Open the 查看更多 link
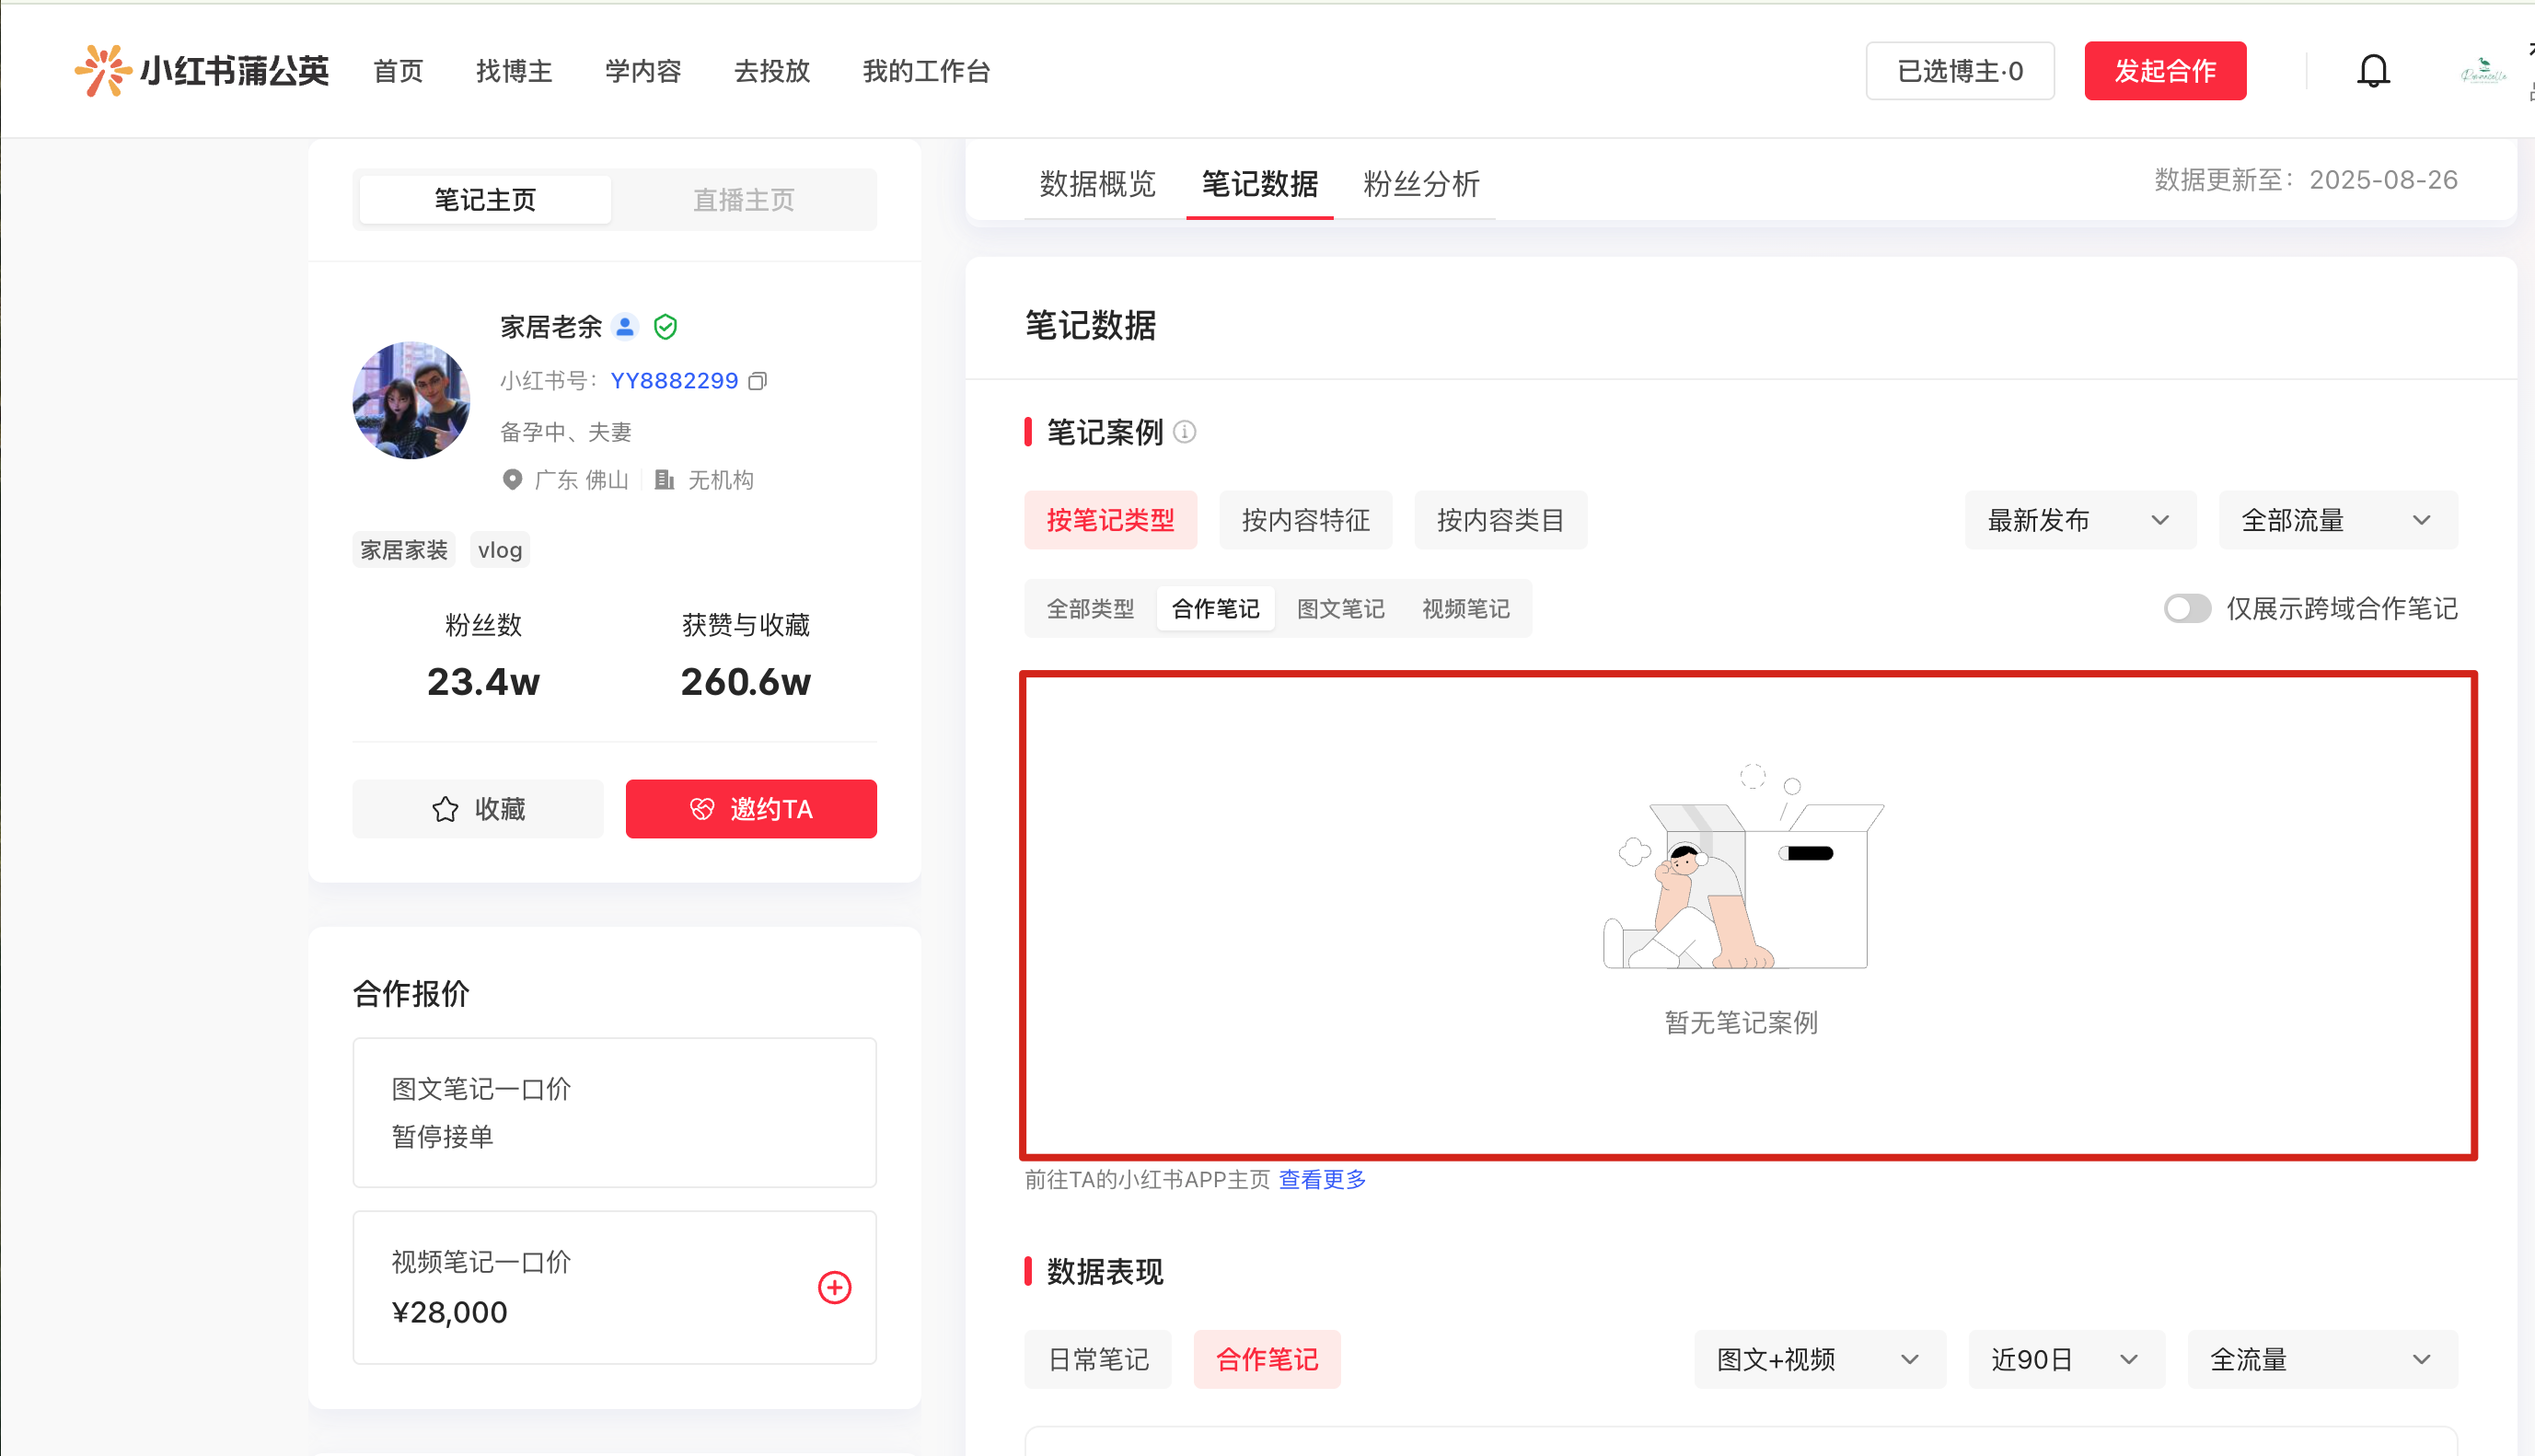 tap(1322, 1180)
